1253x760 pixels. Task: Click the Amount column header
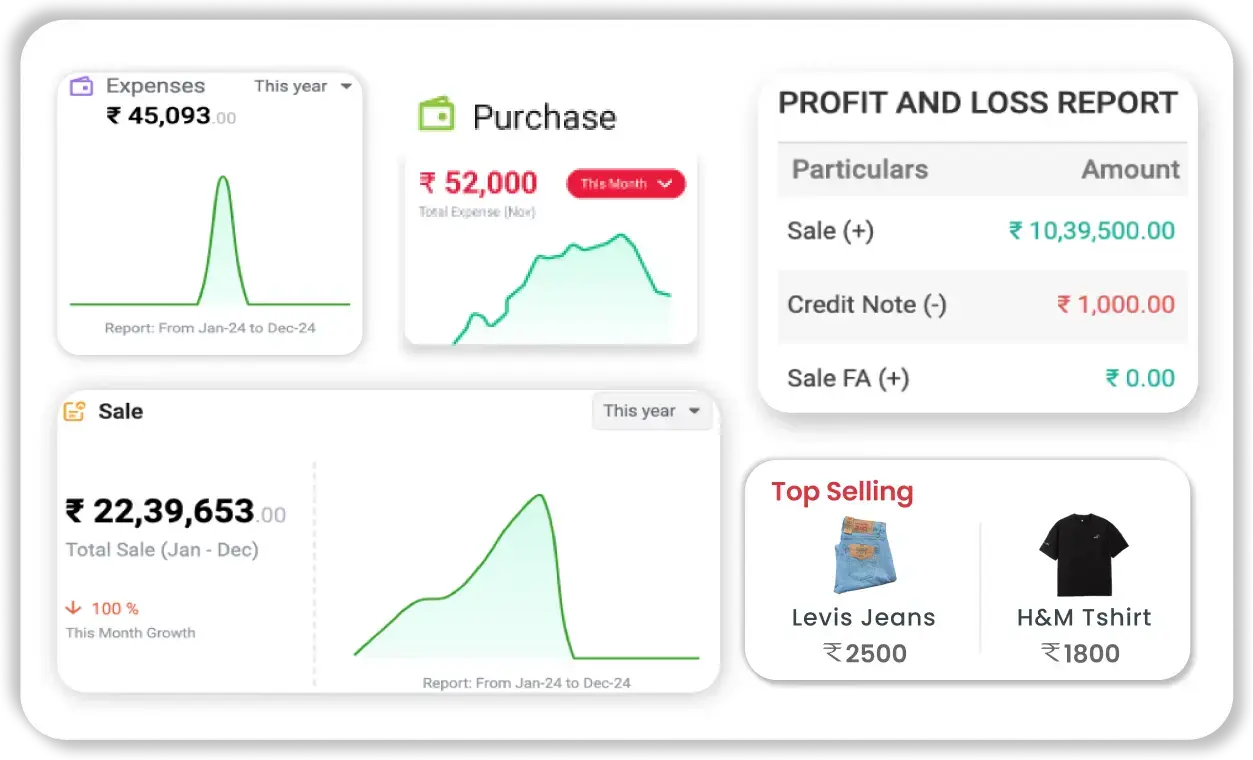[x=1130, y=170]
